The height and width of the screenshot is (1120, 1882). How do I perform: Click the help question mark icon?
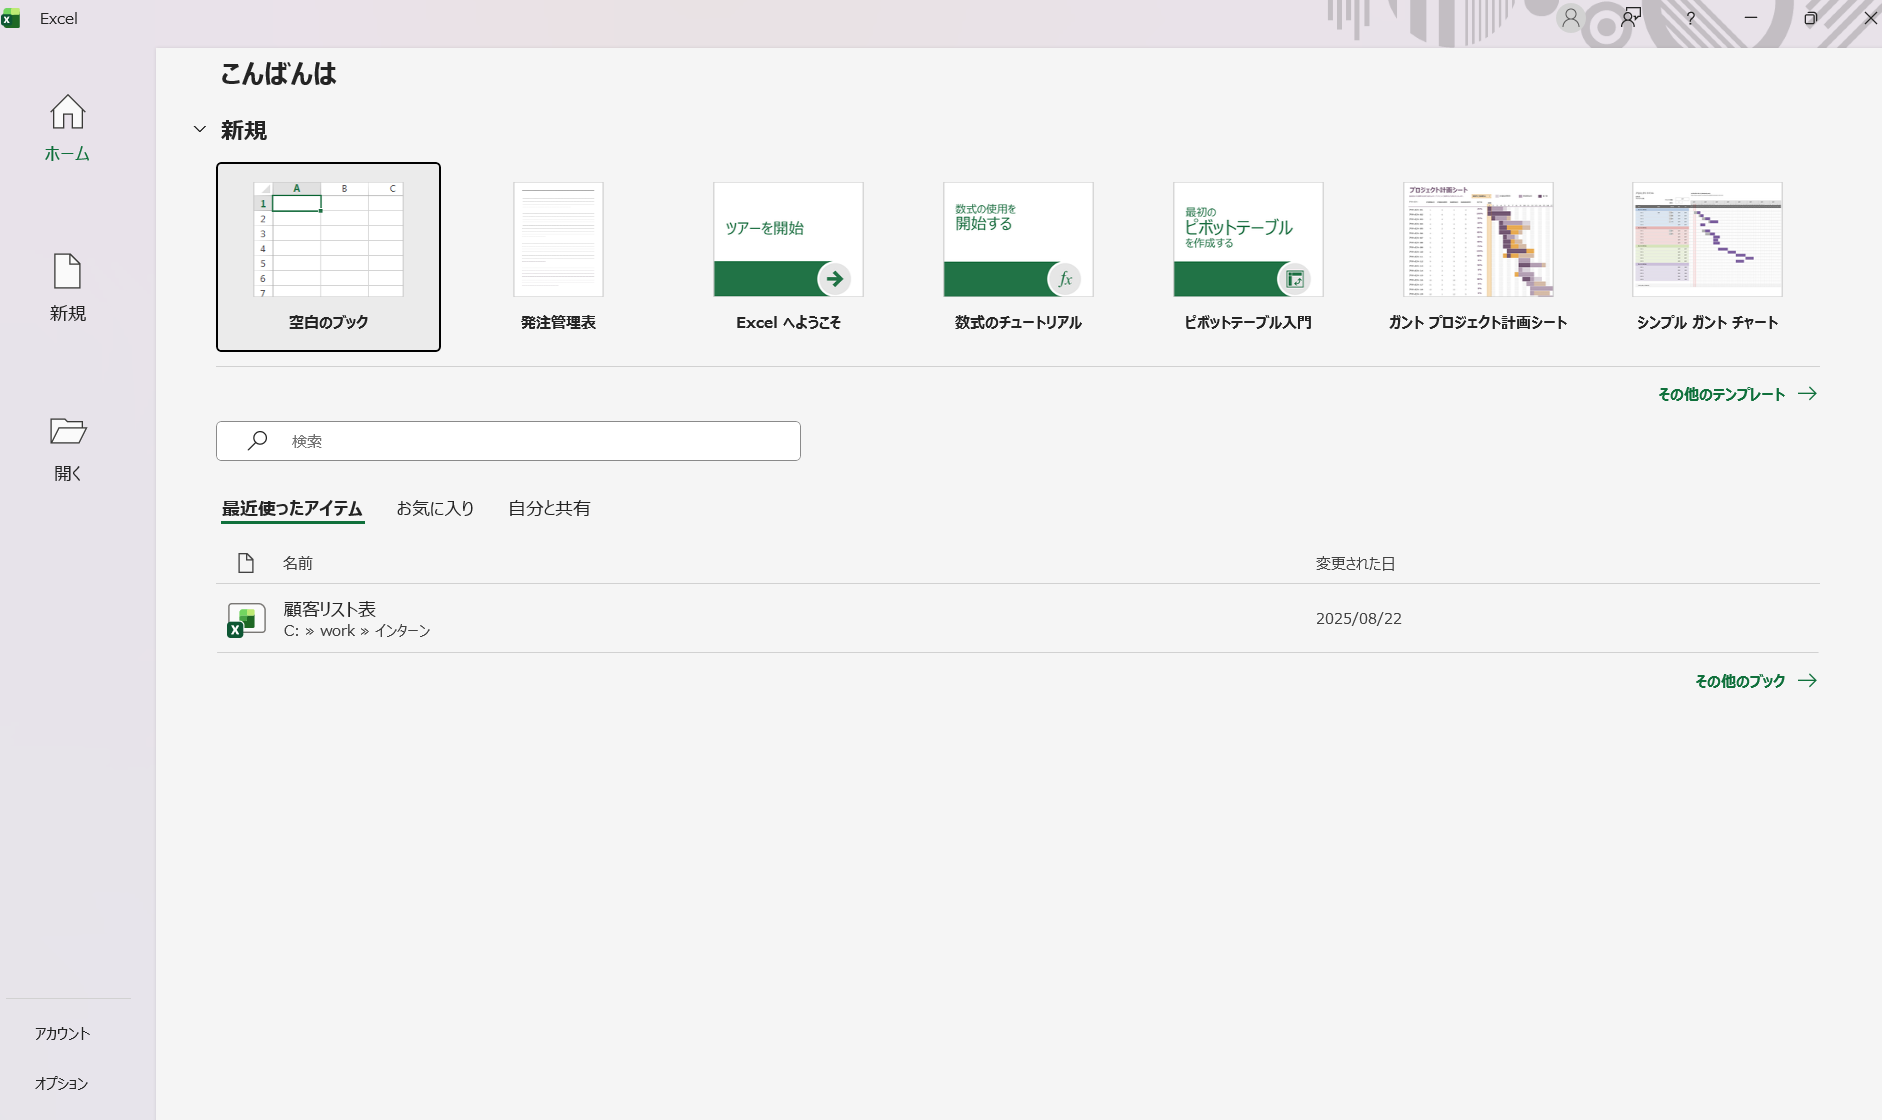coord(1691,18)
